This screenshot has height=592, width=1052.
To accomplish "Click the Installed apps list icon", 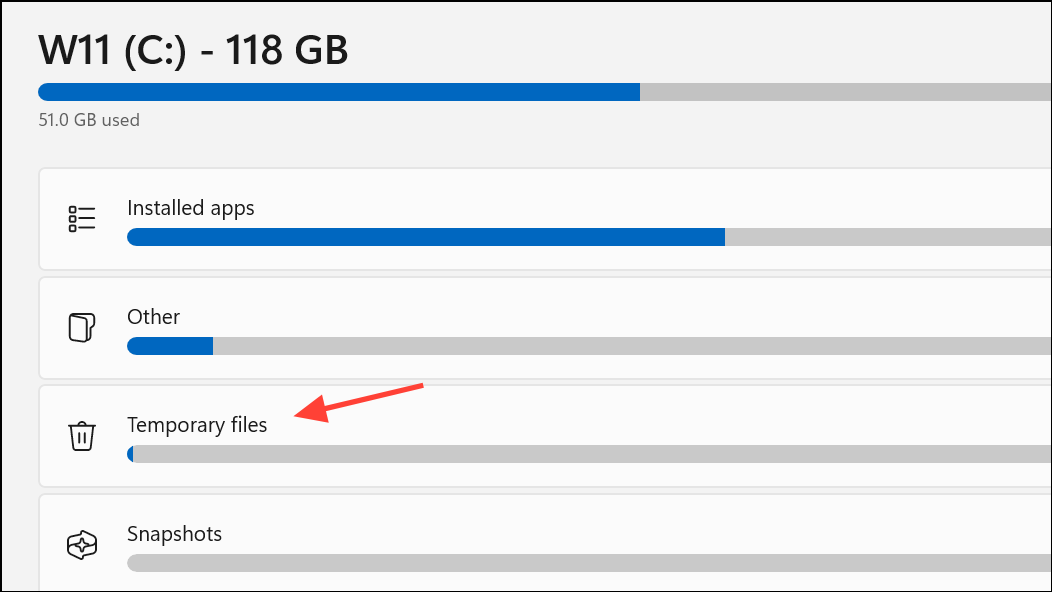I will (x=83, y=218).
